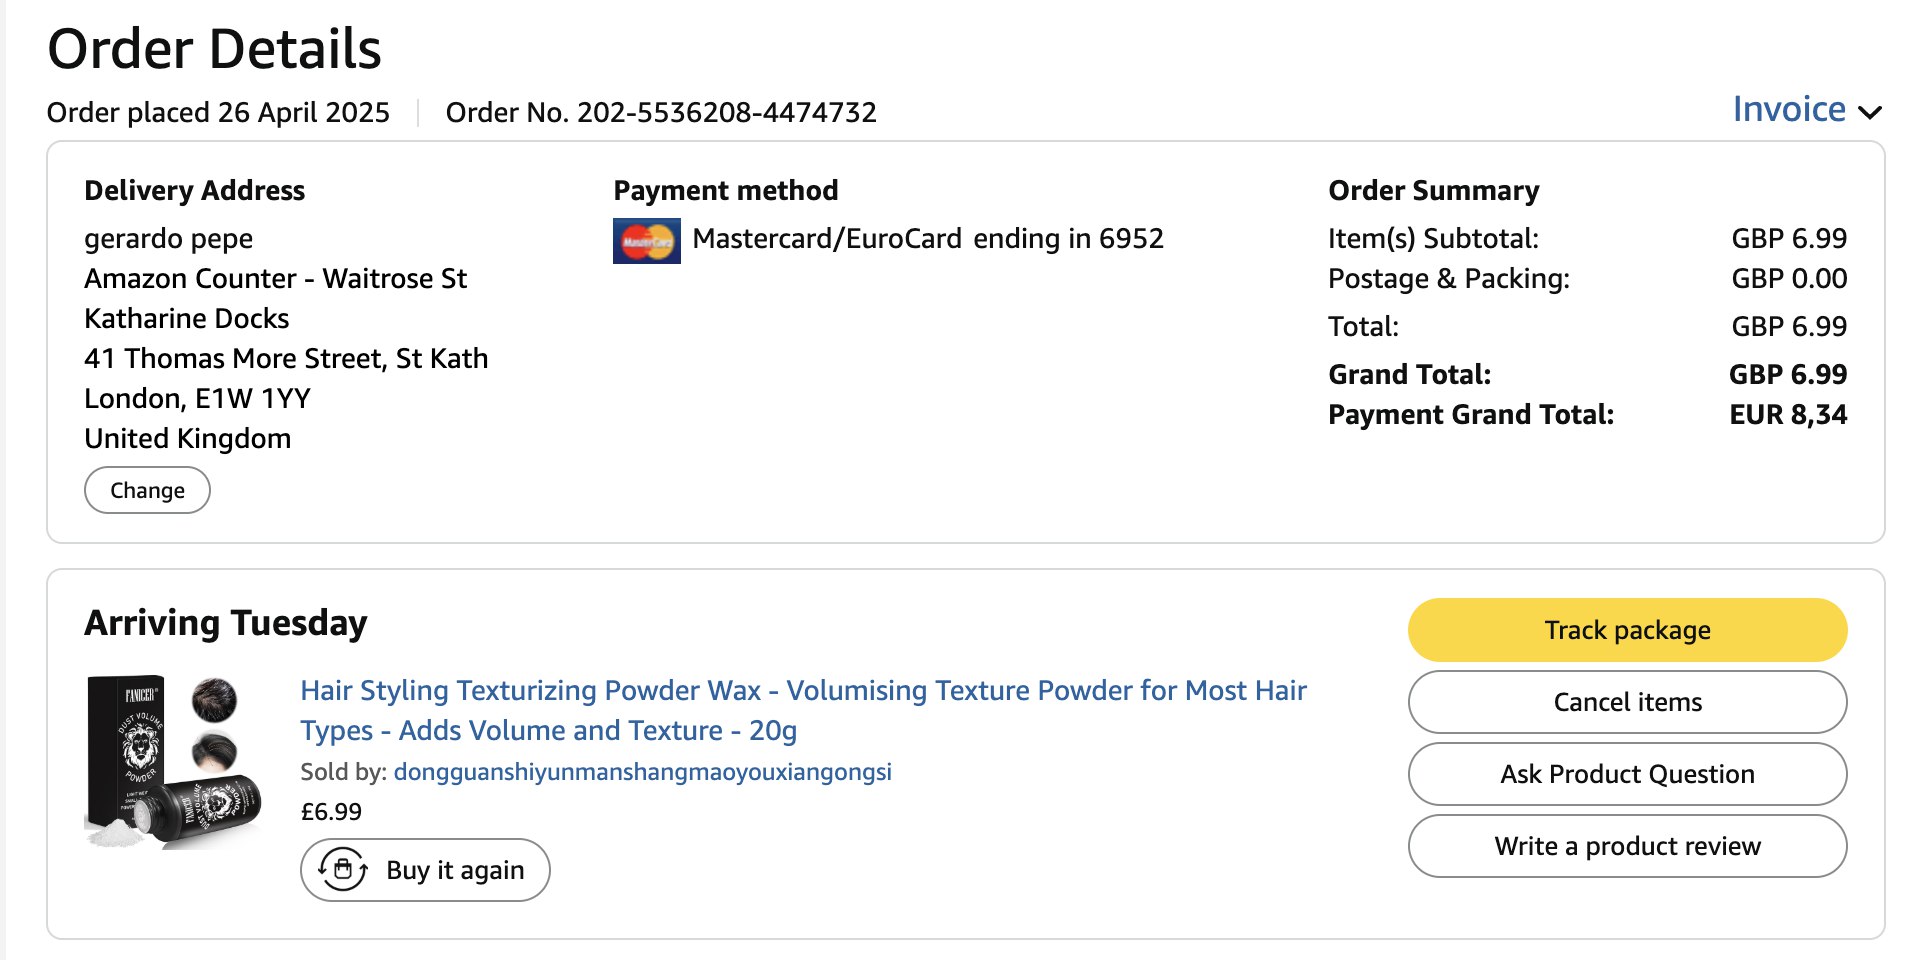Track the package
The width and height of the screenshot is (1910, 960).
pyautogui.click(x=1626, y=630)
